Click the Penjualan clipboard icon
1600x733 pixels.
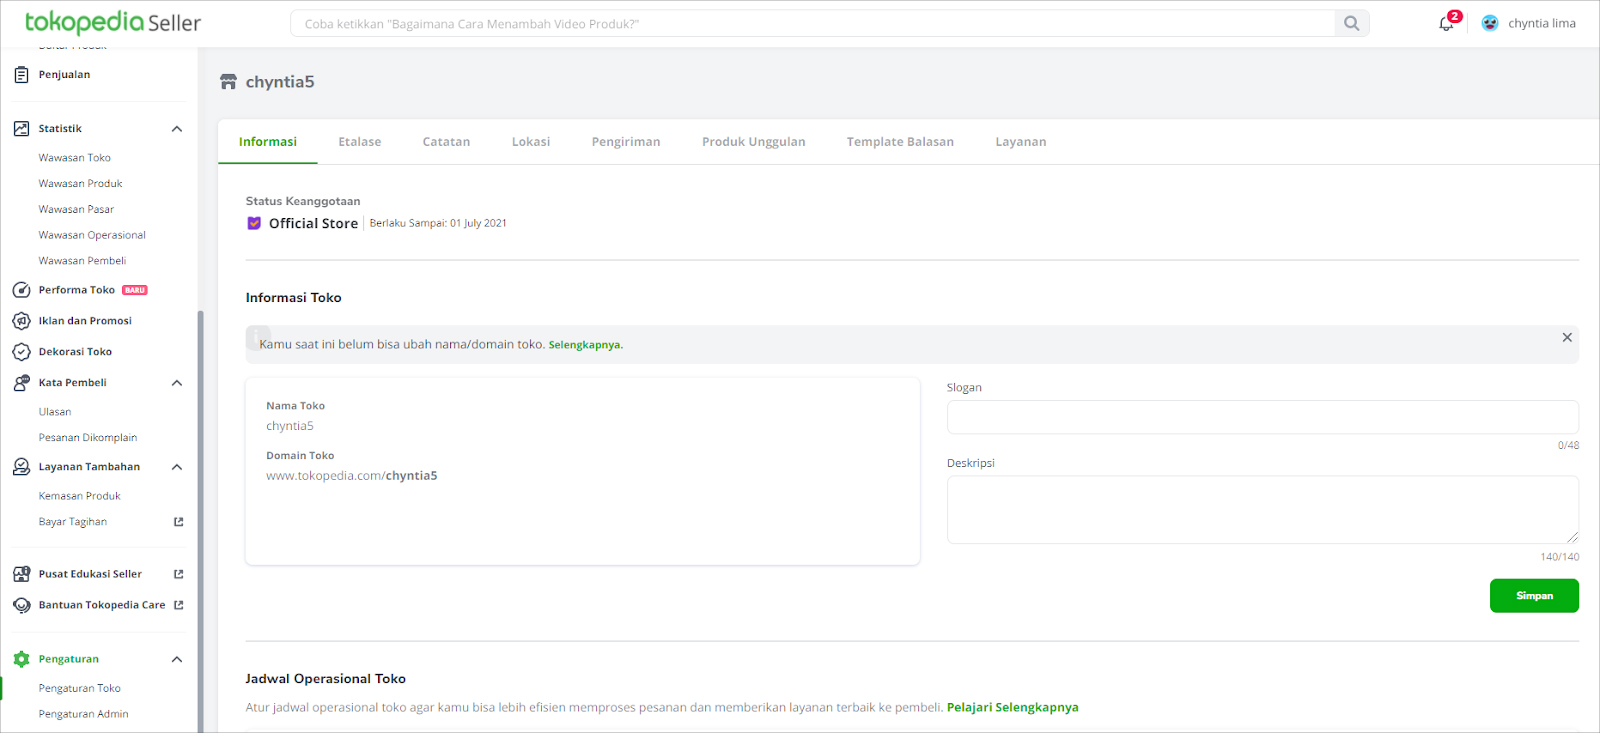[21, 74]
